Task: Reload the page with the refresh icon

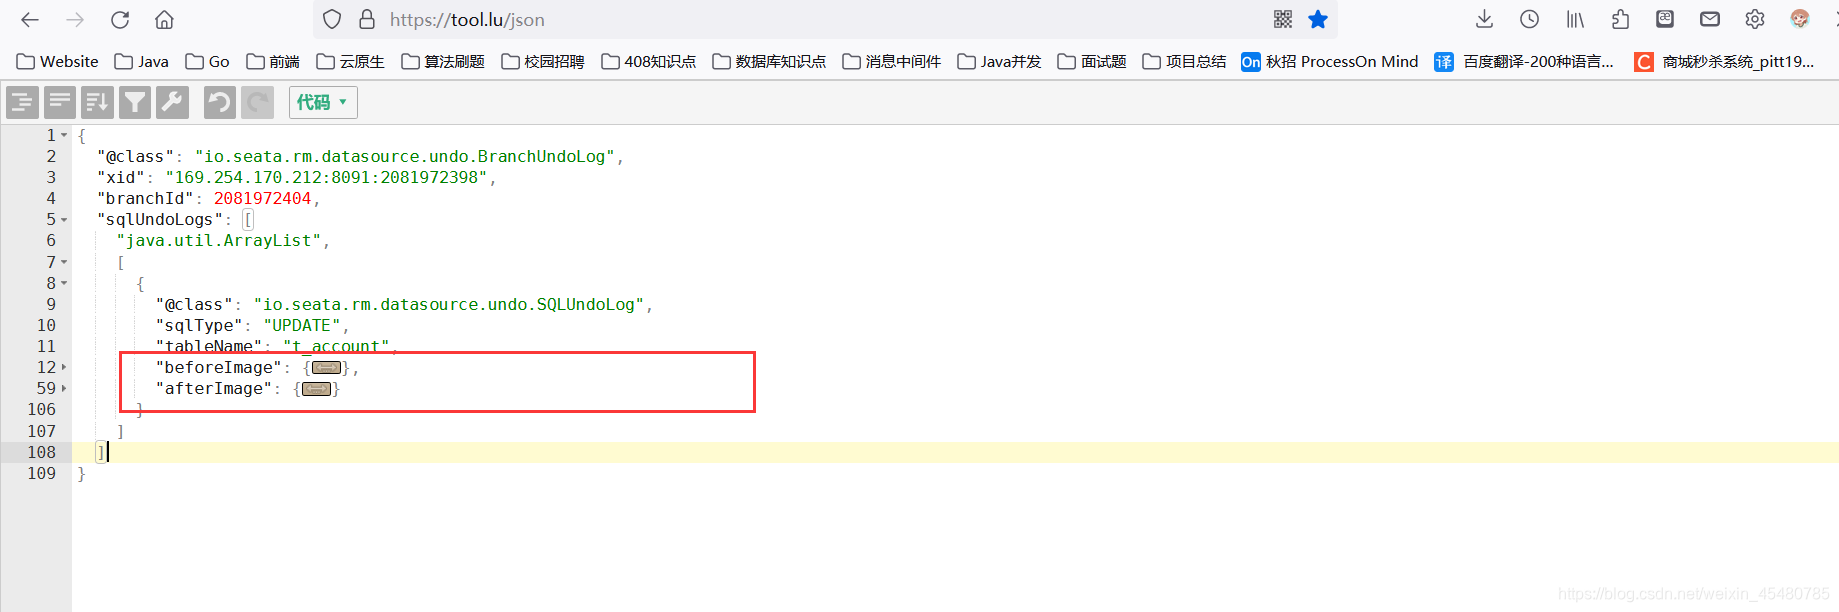Action: coord(120,19)
